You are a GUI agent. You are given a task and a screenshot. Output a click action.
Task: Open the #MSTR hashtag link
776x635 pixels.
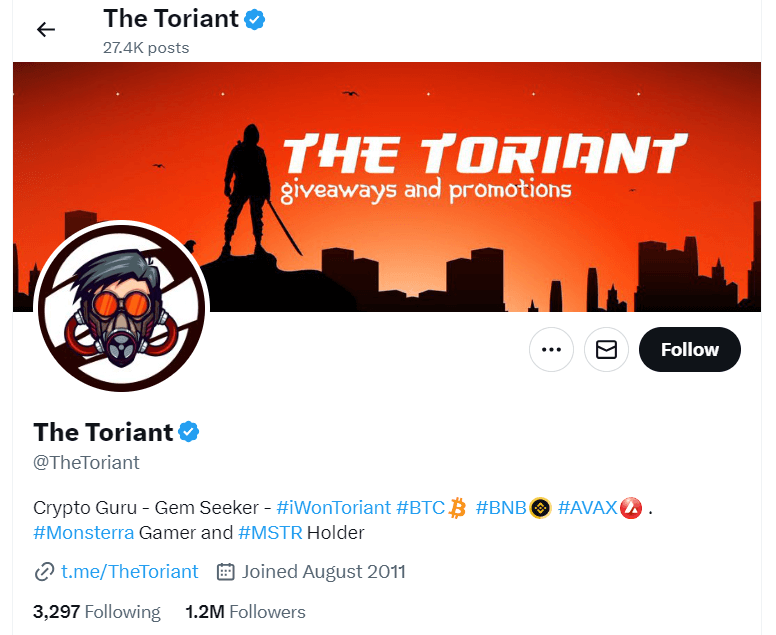pos(270,533)
